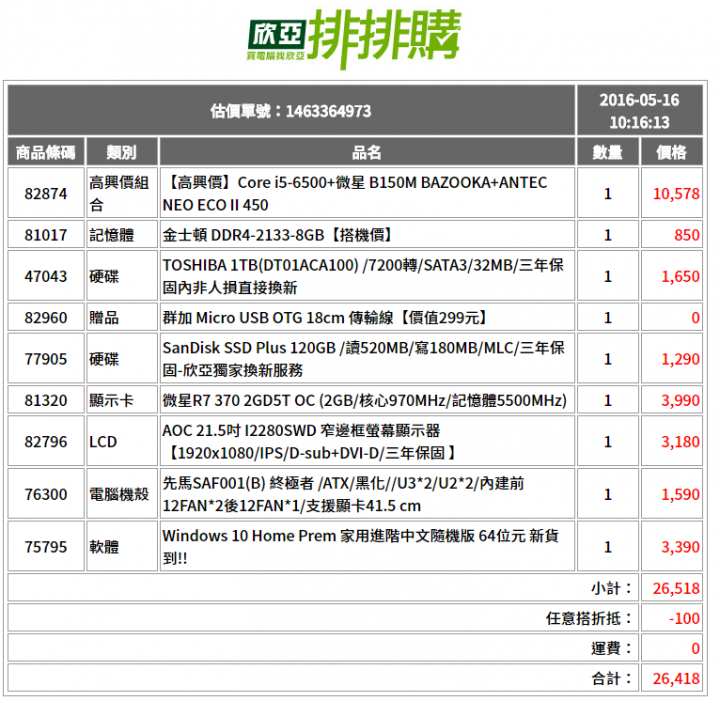Viewport: 720px width, 701px height.
Task: Select category 顯示卡
Action: coord(112,400)
